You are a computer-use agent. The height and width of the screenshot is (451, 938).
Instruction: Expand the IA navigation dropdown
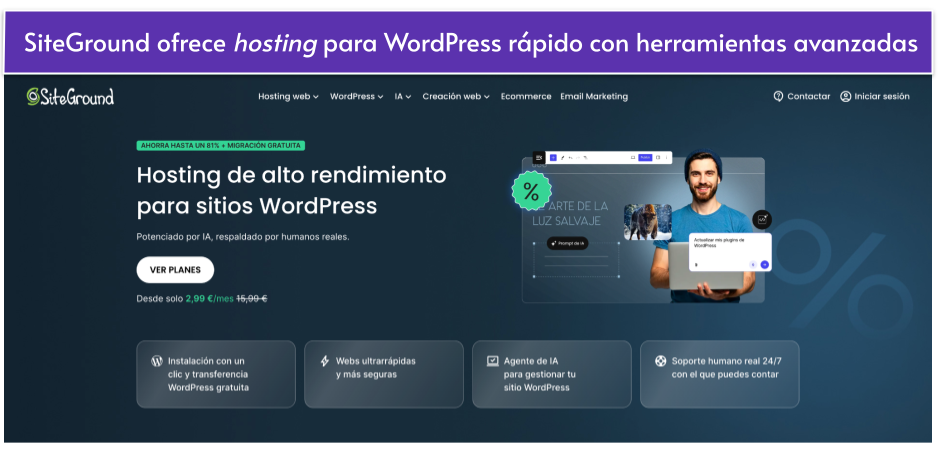pos(403,96)
